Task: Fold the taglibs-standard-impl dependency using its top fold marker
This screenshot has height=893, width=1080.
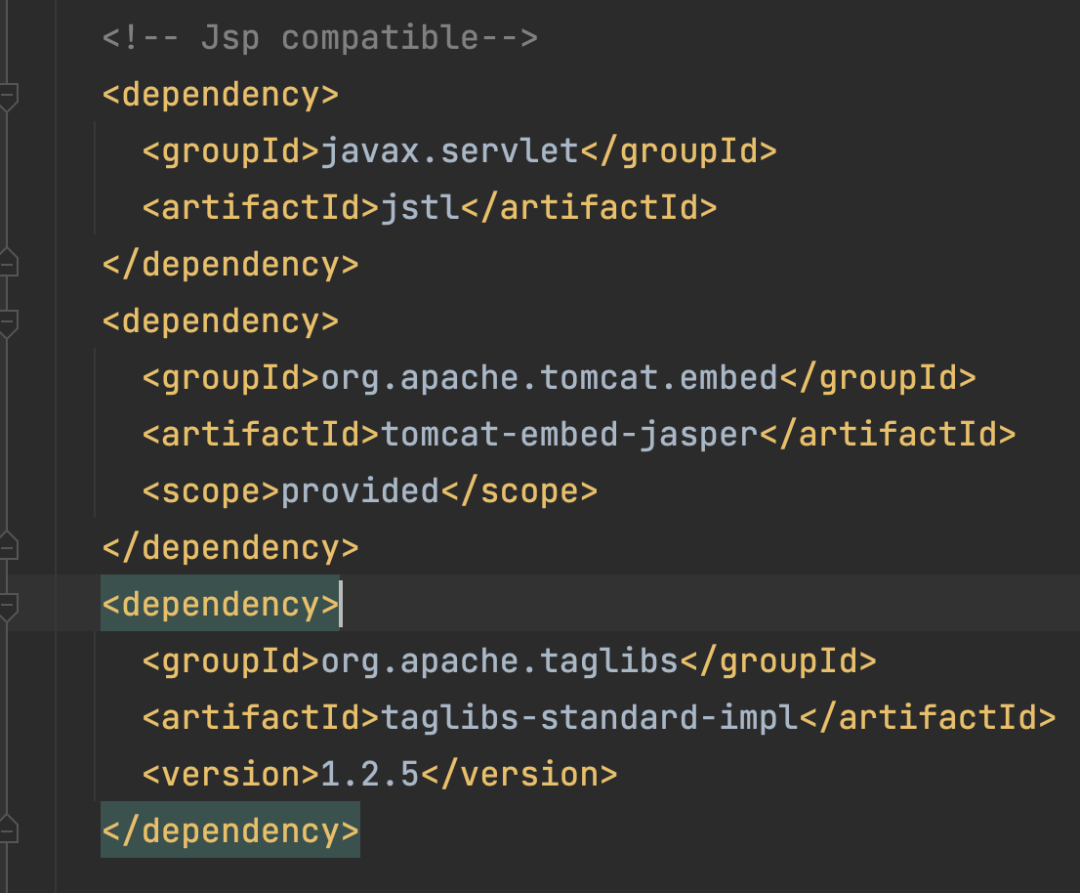Action: (x=8, y=605)
